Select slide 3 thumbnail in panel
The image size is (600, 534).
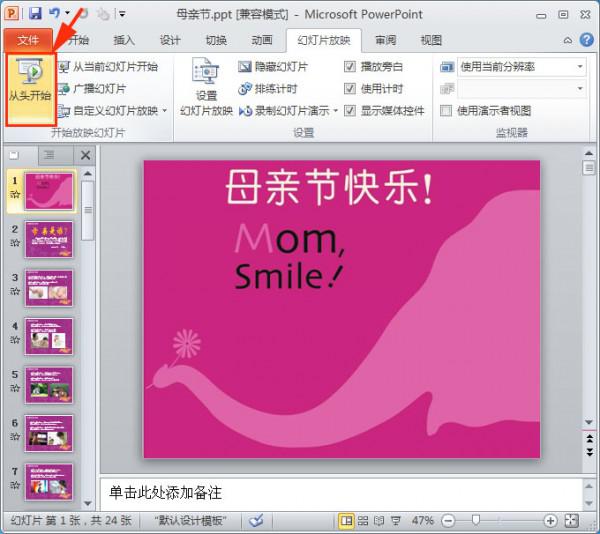49,287
